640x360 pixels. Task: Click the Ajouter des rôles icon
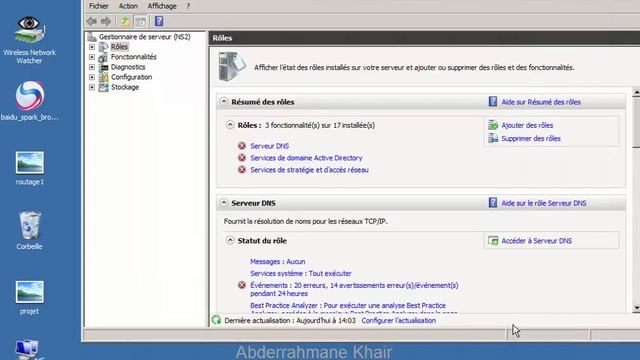tap(493, 125)
